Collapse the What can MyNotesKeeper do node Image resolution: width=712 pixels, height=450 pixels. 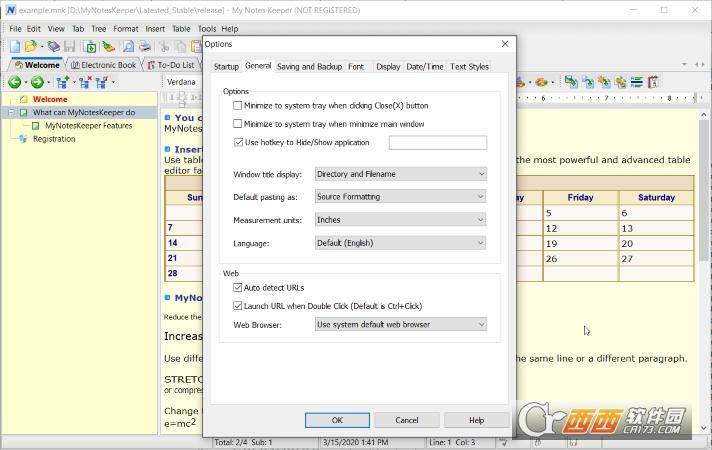[x=11, y=112]
